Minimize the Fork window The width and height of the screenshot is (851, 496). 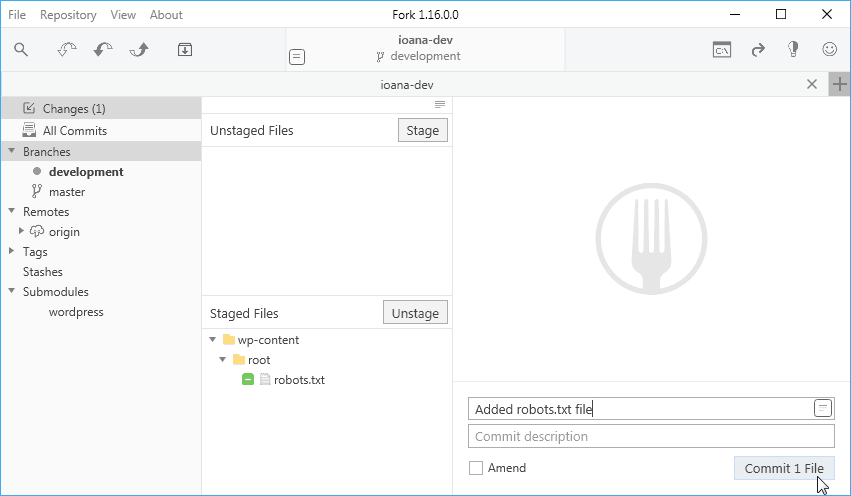click(735, 14)
